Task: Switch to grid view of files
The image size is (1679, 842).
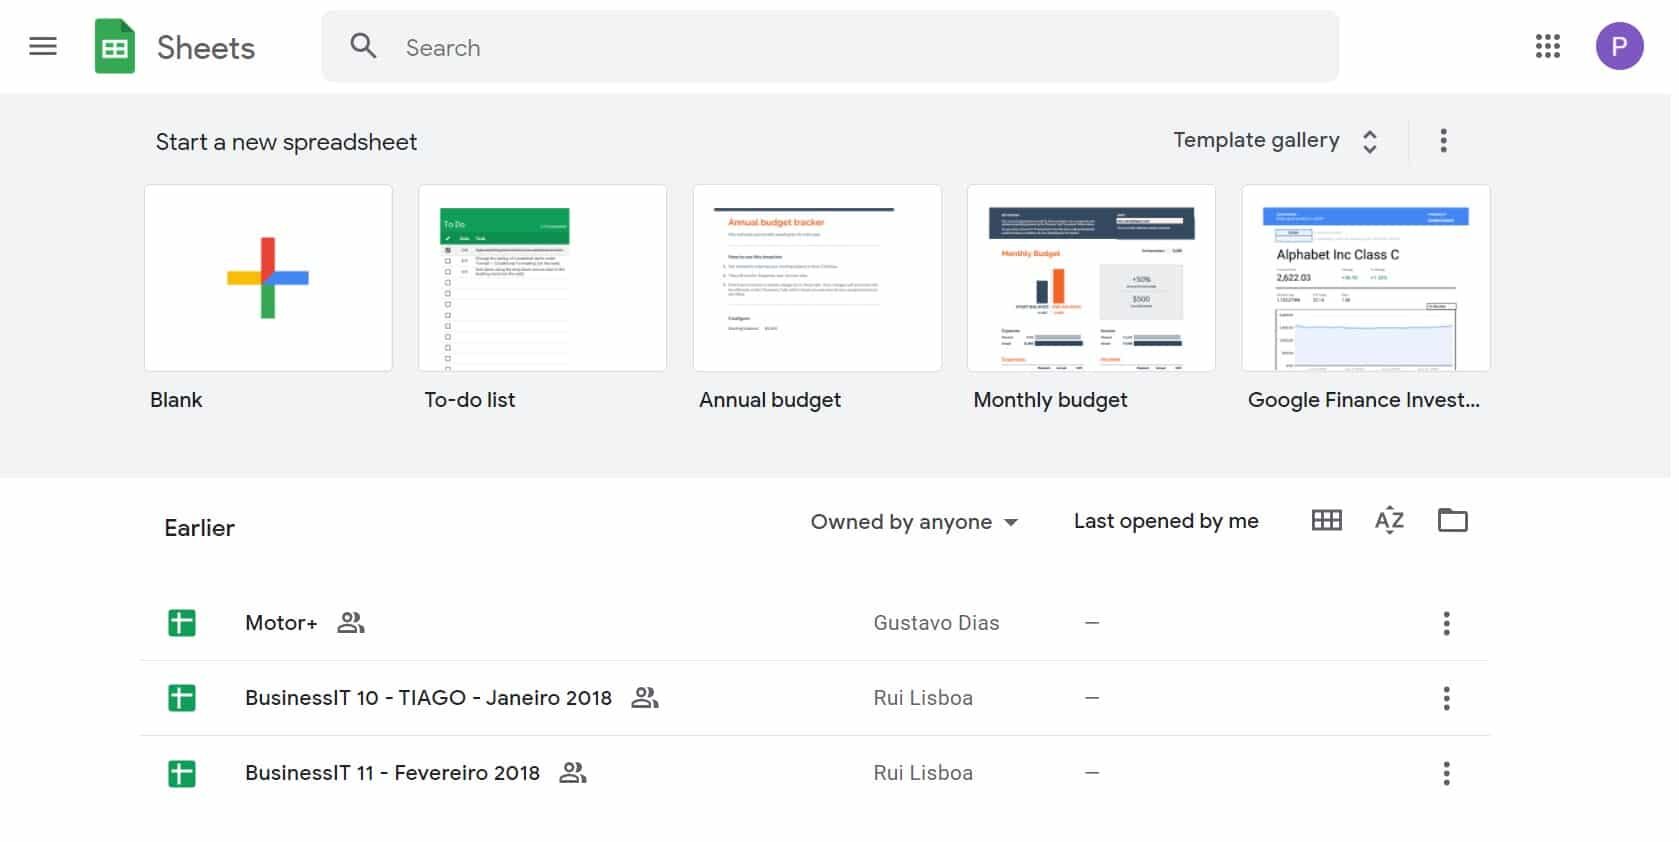Action: point(1326,520)
